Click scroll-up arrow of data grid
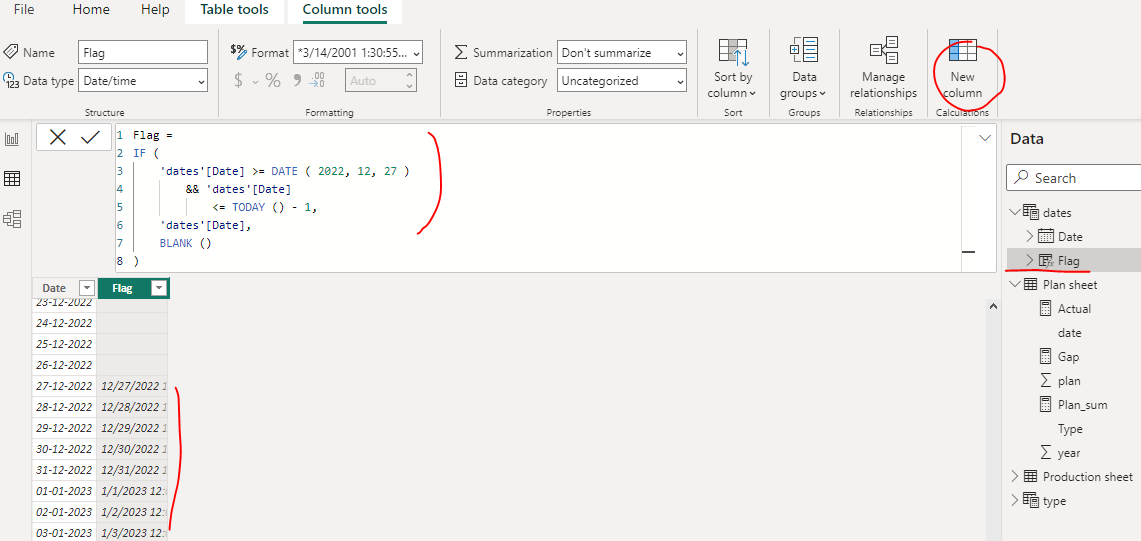The height and width of the screenshot is (541, 1141). [x=993, y=308]
